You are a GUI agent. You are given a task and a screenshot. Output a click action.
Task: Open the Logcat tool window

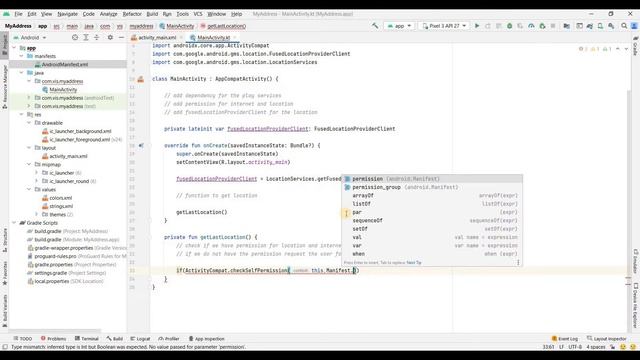tap(140, 339)
